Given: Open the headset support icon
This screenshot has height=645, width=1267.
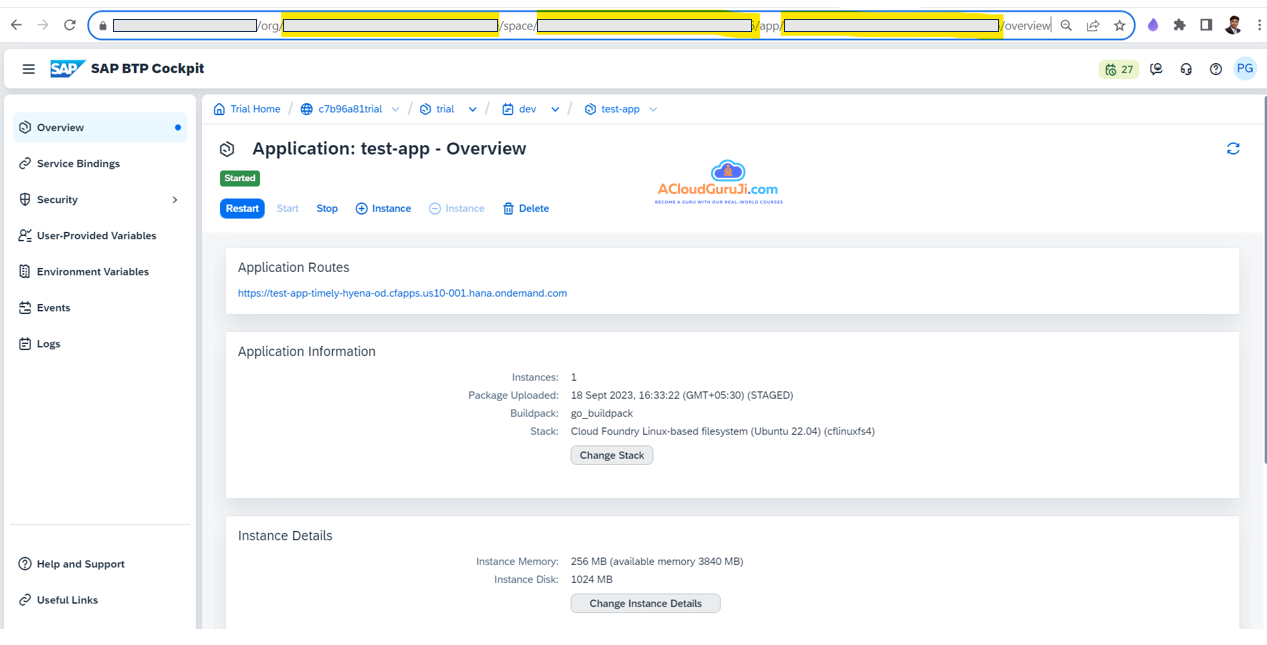Looking at the screenshot, I should pos(1186,69).
